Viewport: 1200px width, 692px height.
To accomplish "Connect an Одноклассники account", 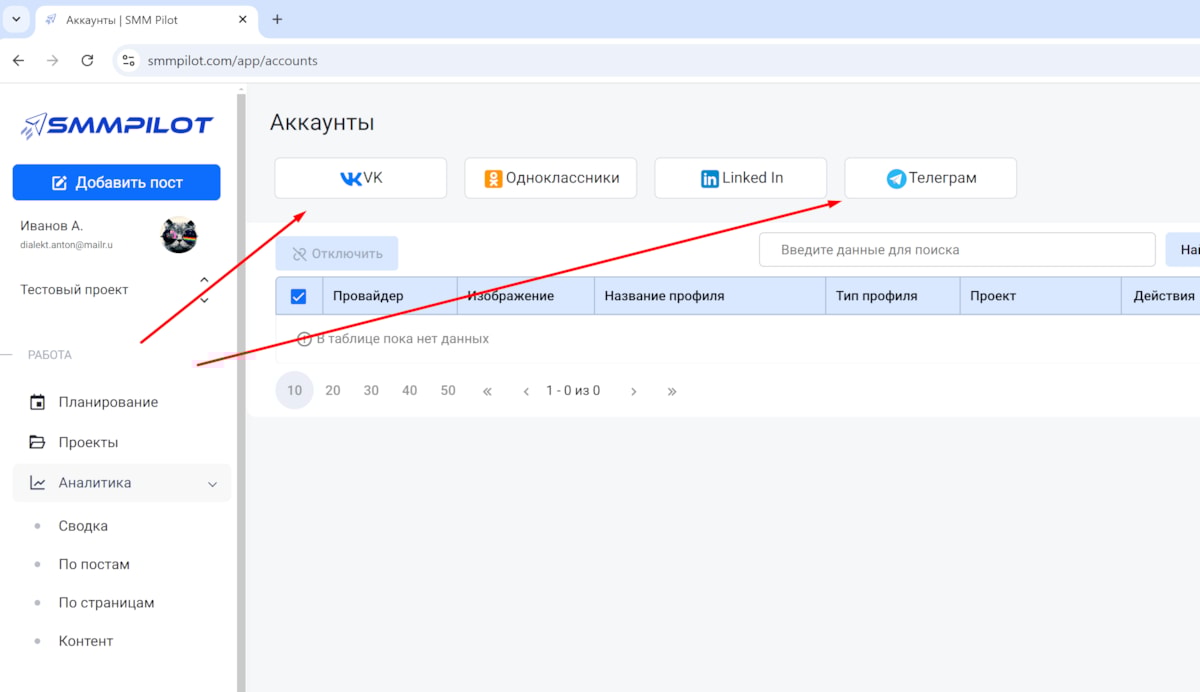I will click(551, 178).
